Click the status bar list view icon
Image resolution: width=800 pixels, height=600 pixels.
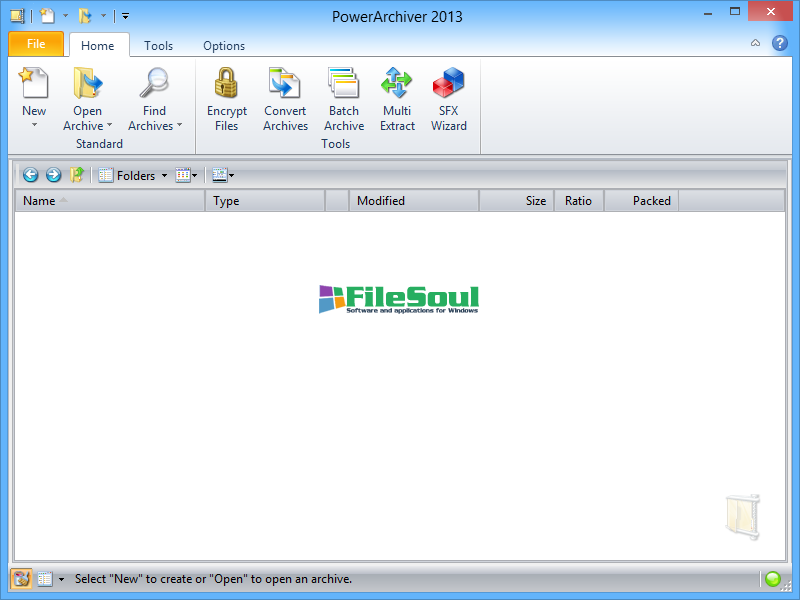point(45,579)
